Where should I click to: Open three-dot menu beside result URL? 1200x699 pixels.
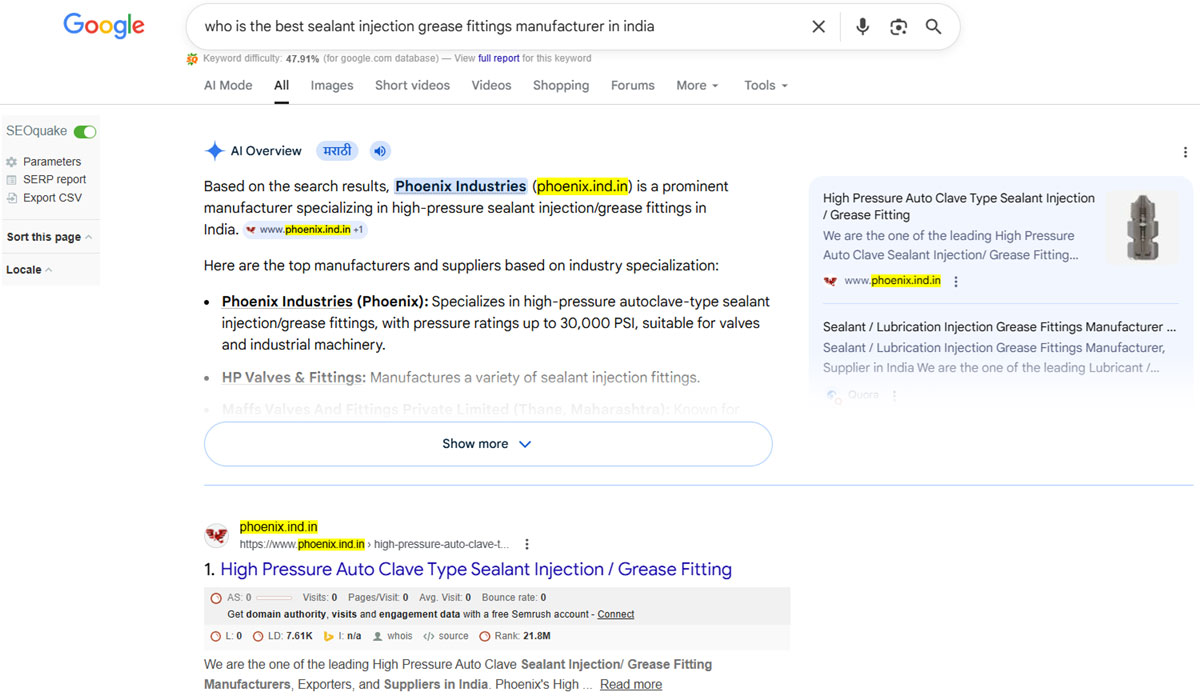point(527,545)
